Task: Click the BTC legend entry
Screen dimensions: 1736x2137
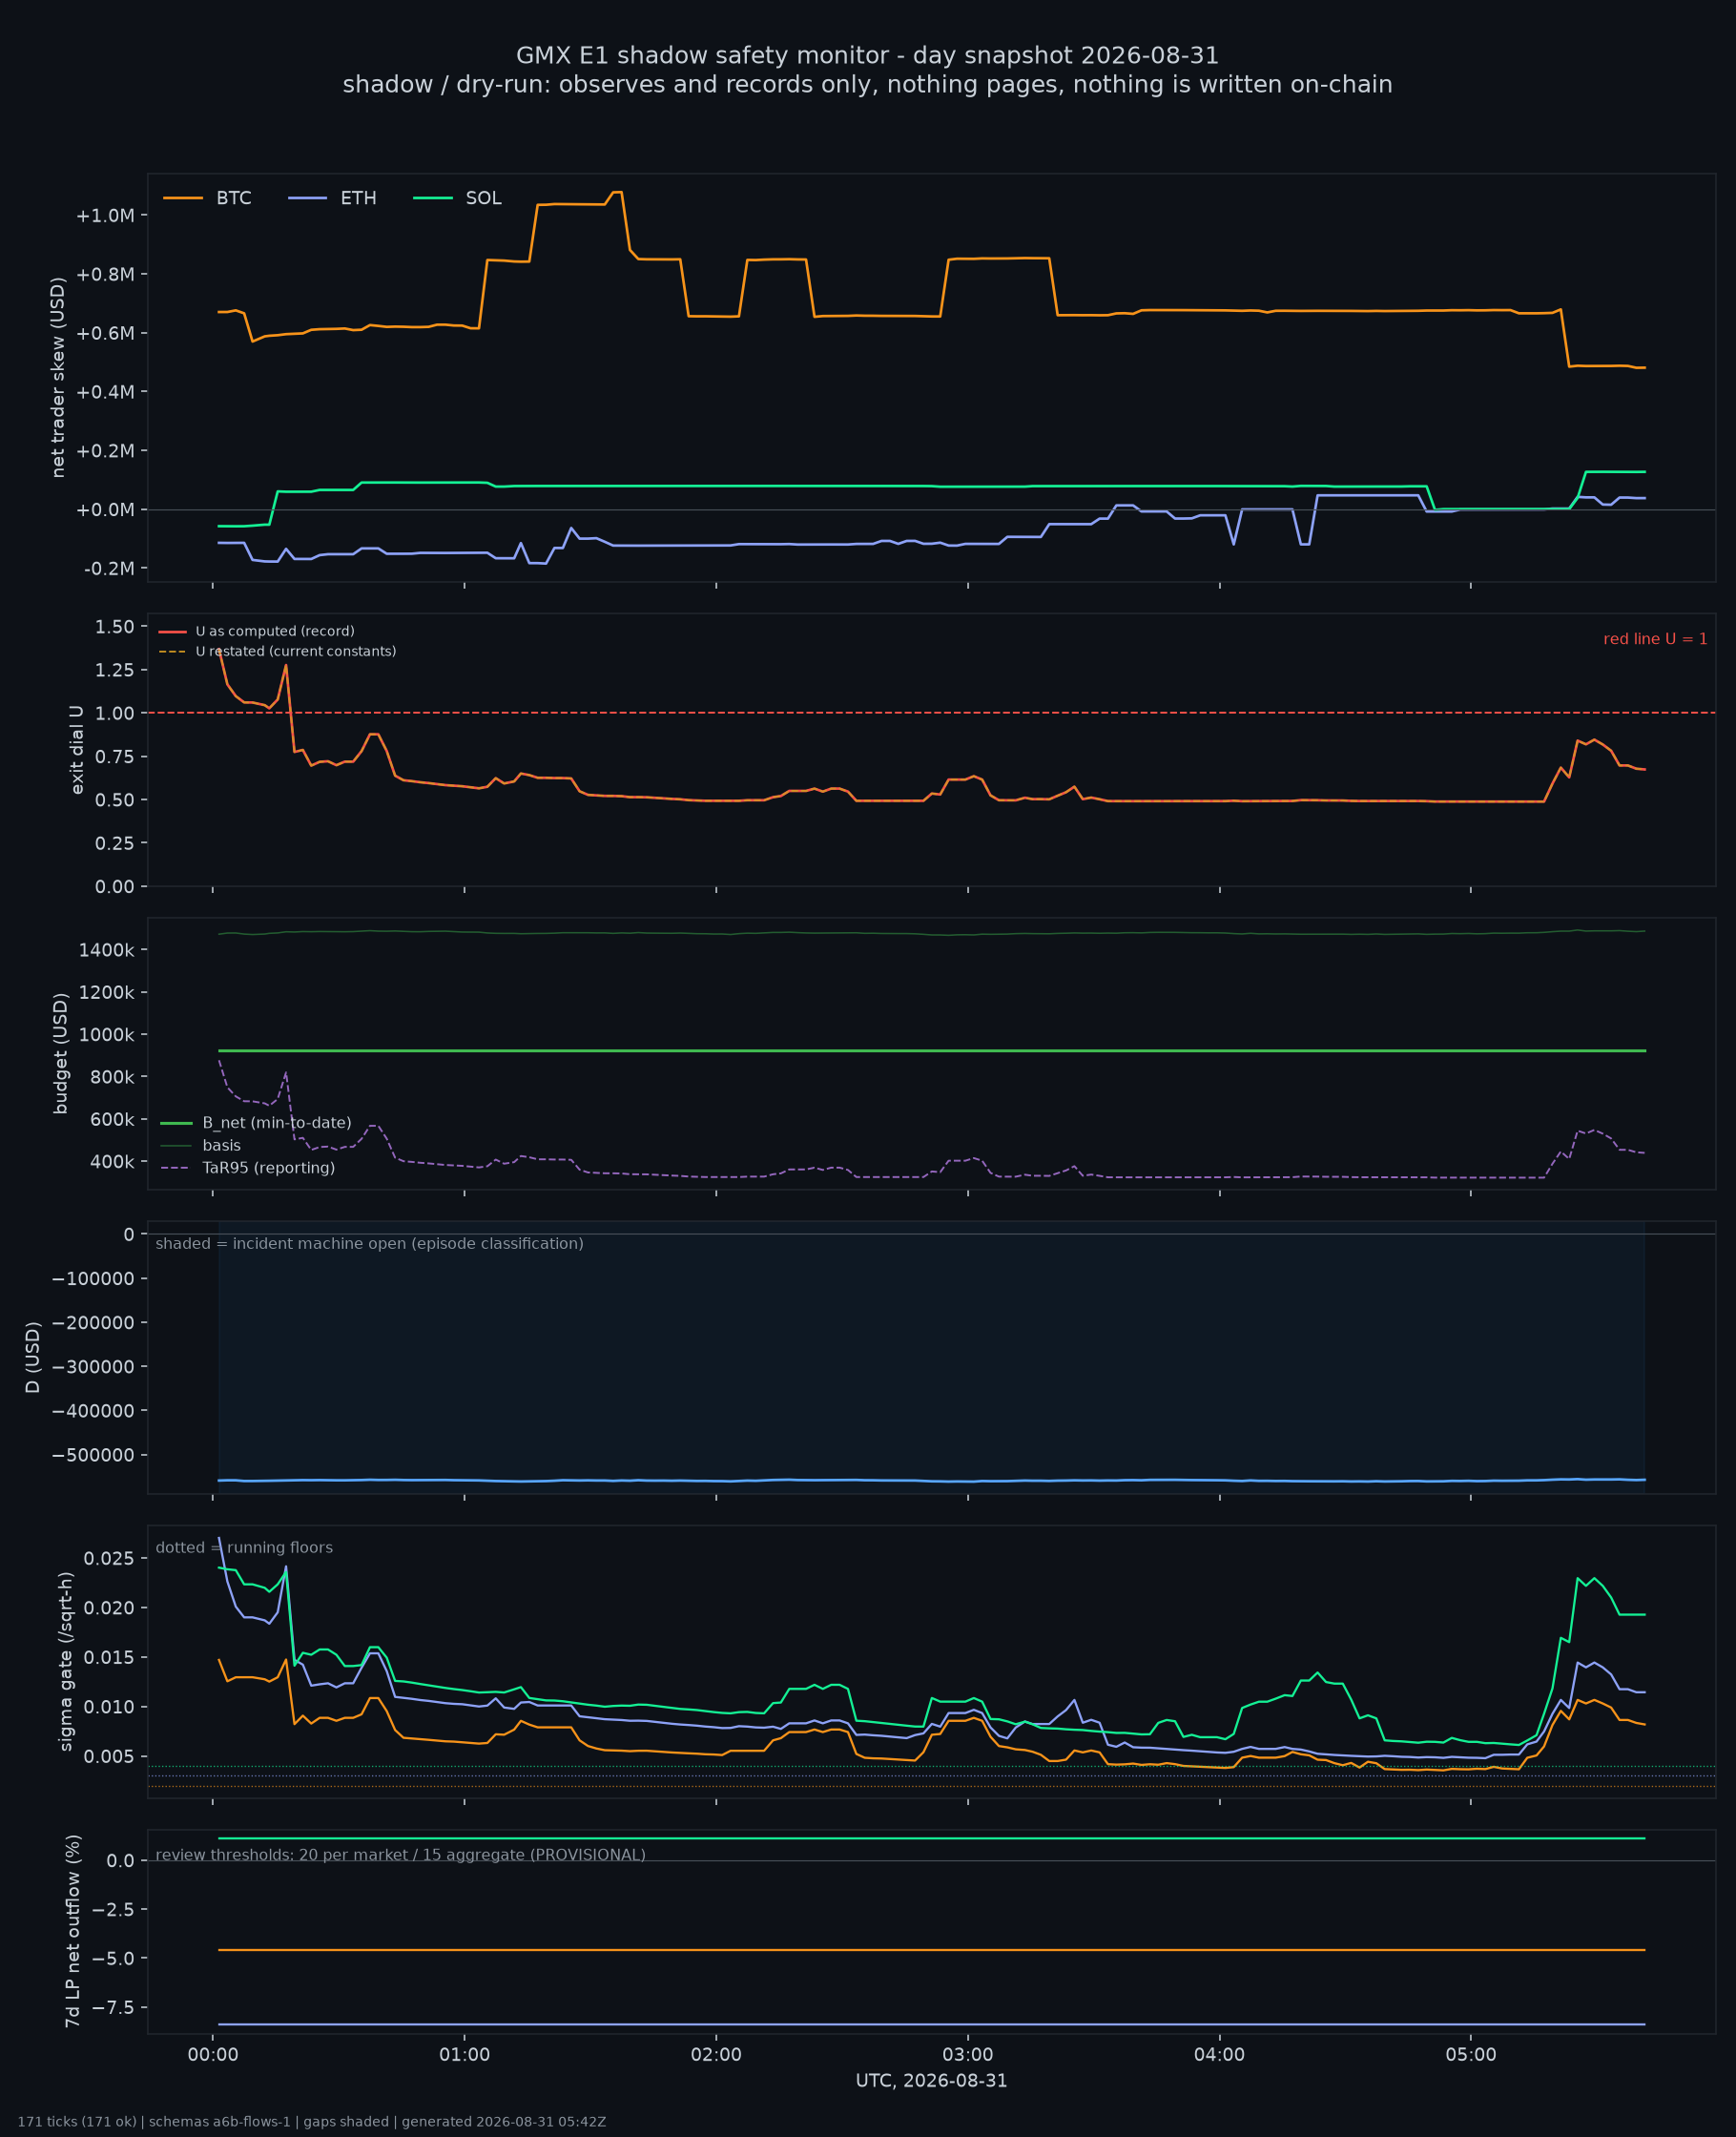Action: tap(207, 198)
